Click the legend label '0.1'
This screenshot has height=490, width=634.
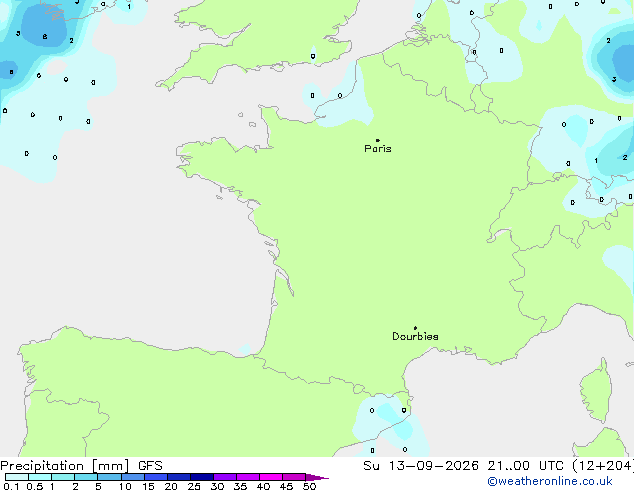pos(11,486)
